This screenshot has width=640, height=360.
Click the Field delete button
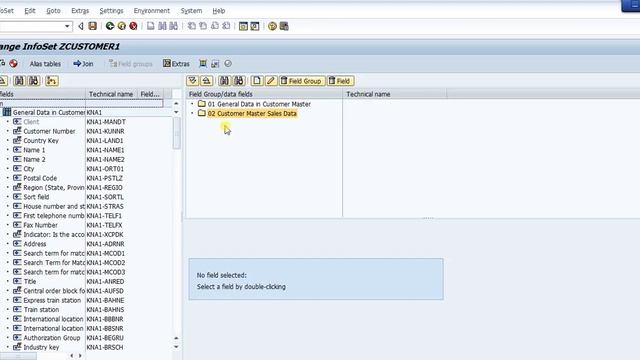340,81
